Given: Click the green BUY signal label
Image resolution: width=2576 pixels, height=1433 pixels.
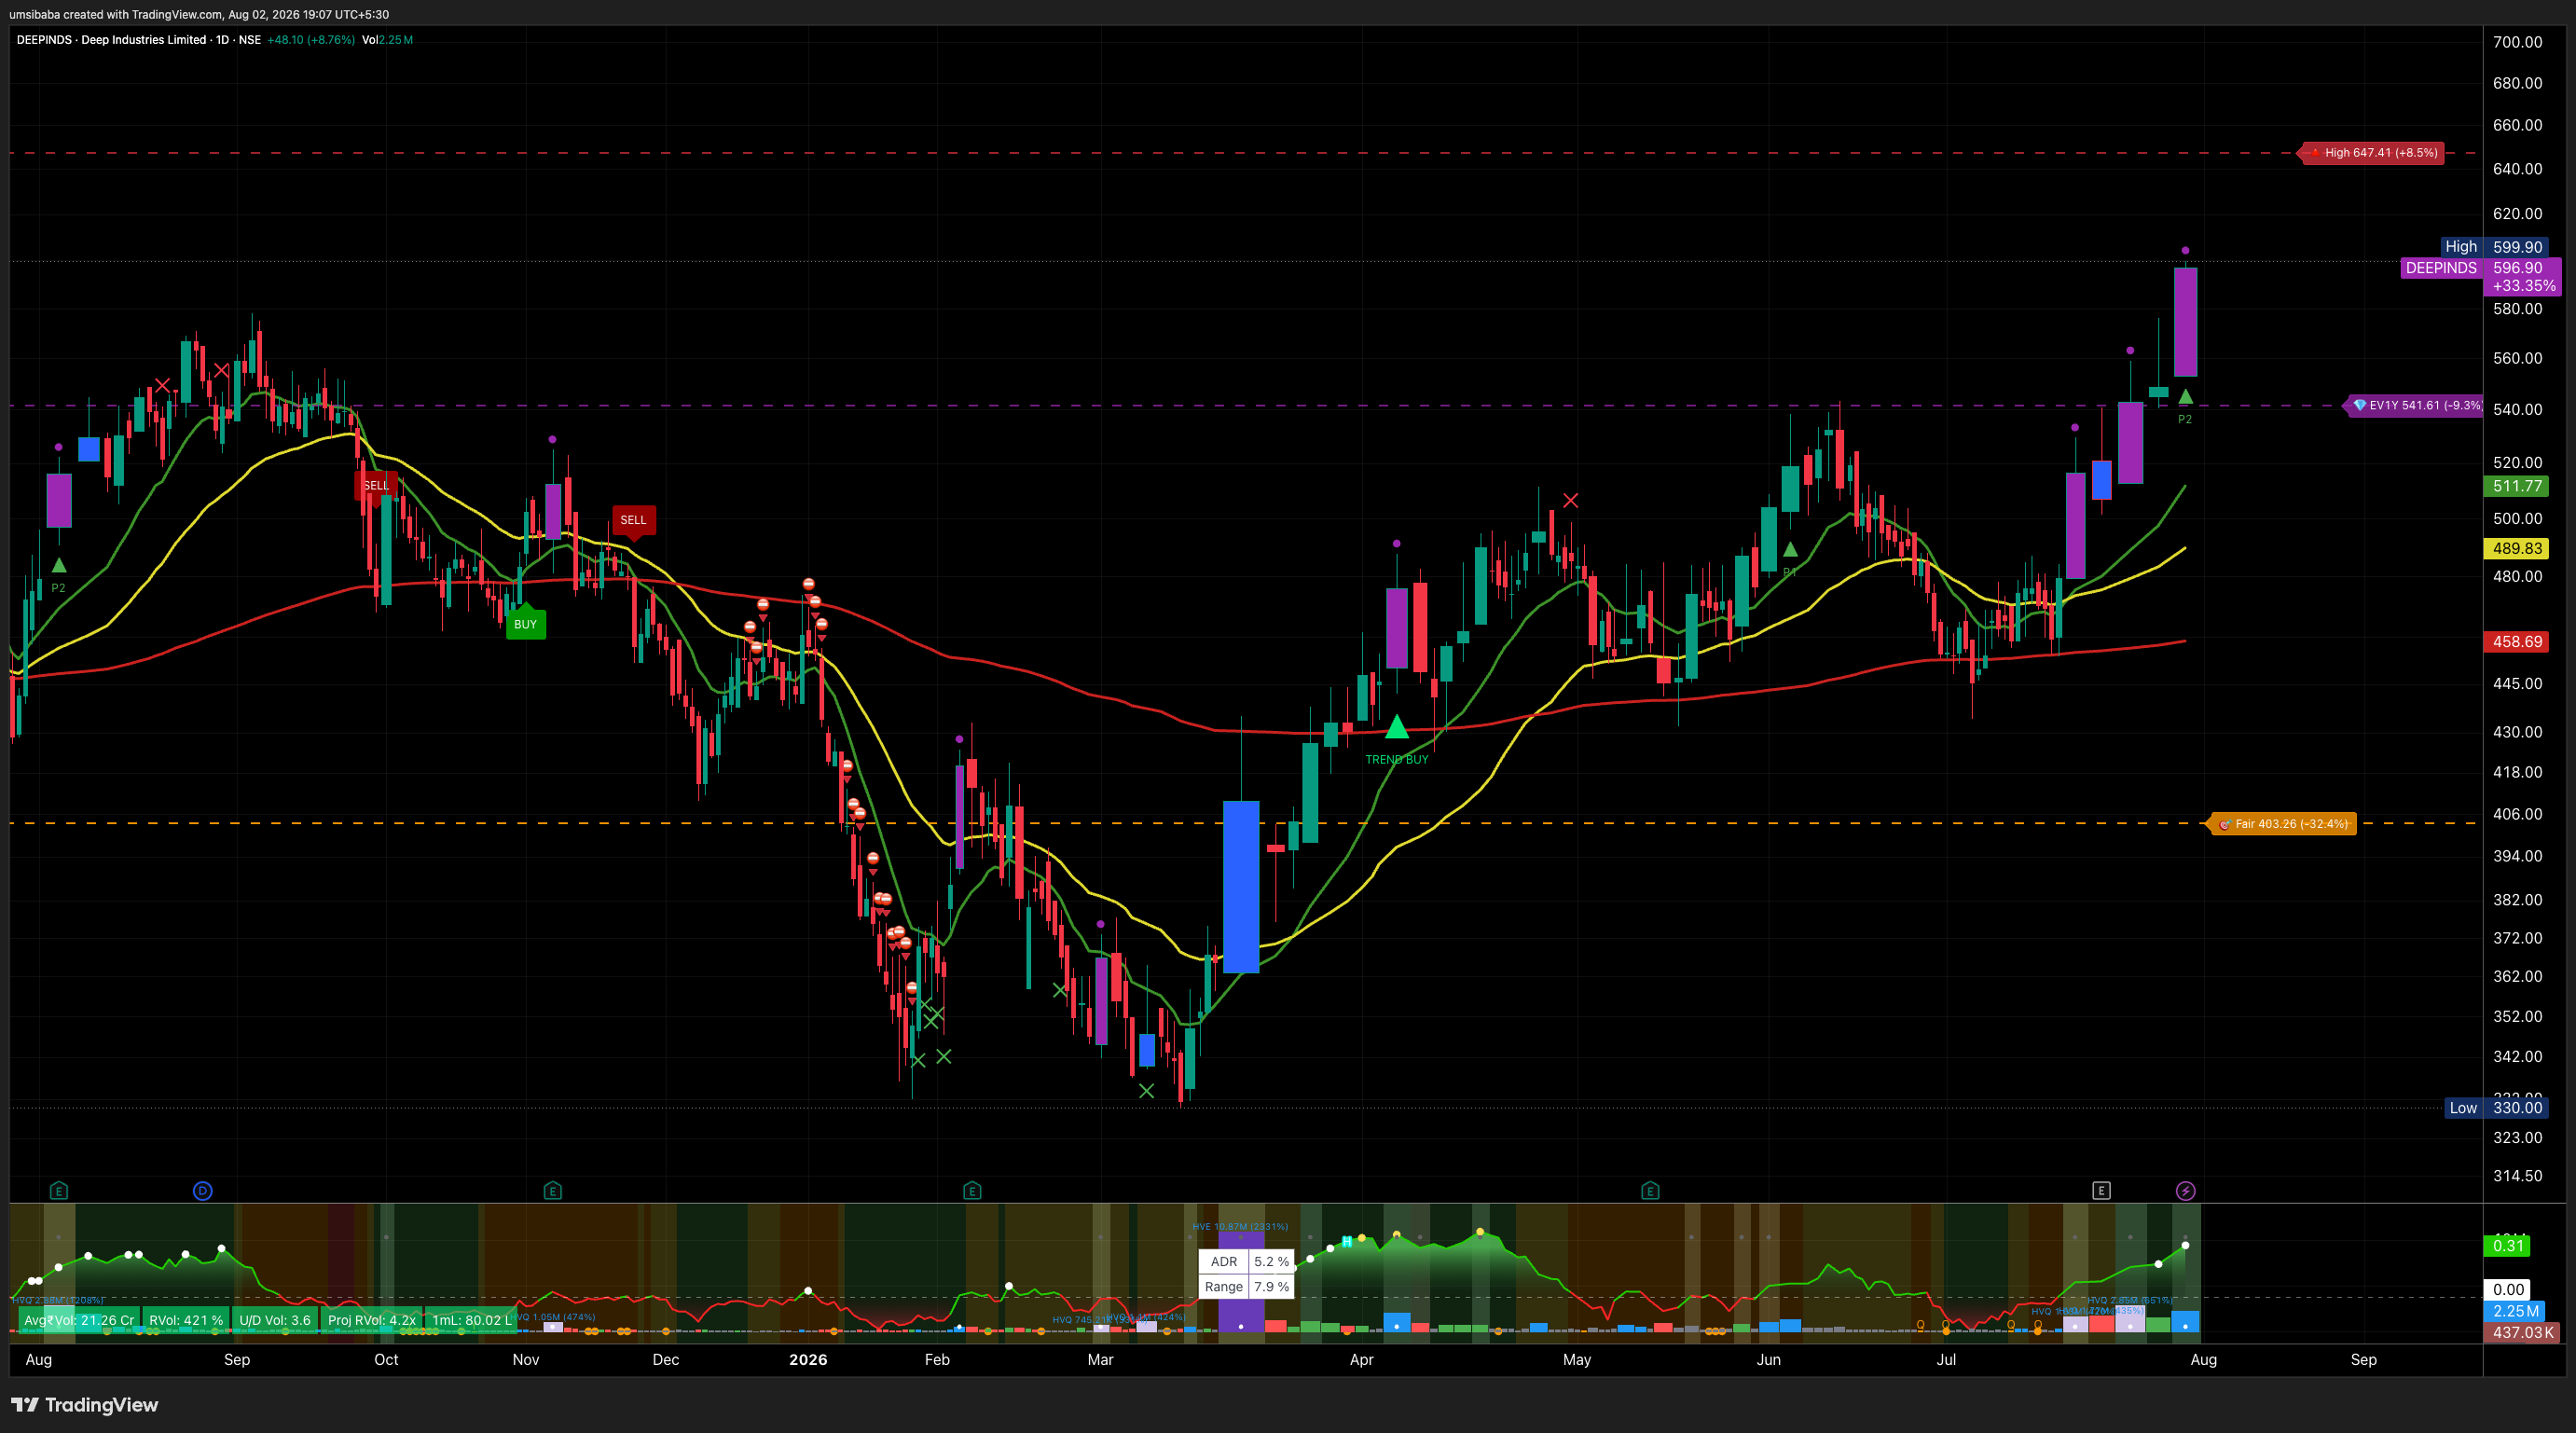Looking at the screenshot, I should 526,623.
